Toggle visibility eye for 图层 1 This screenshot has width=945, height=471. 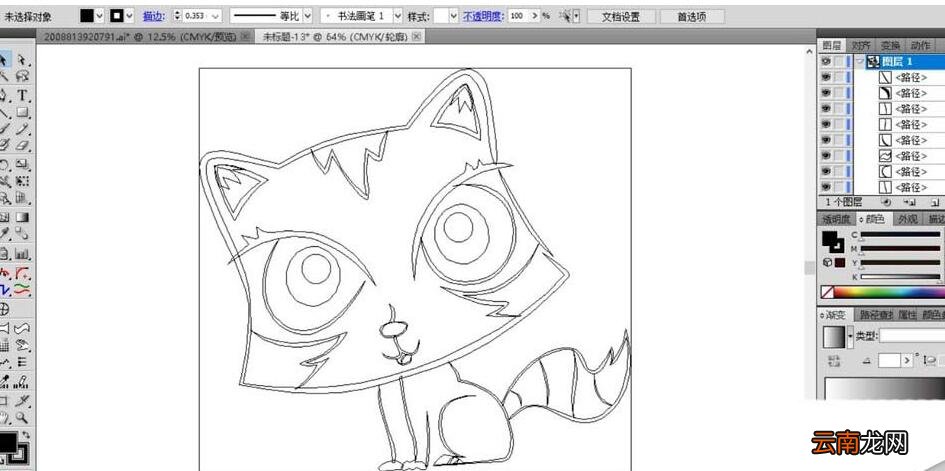click(826, 61)
